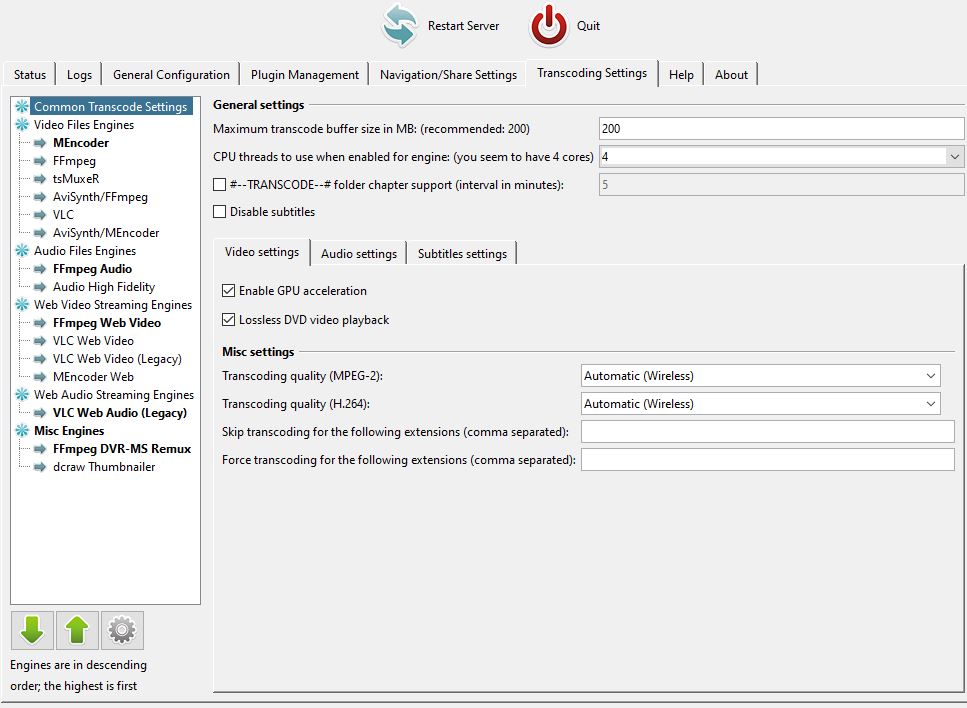Select the MEncoder engine entry
This screenshot has width=967, height=708.
pyautogui.click(x=81, y=143)
